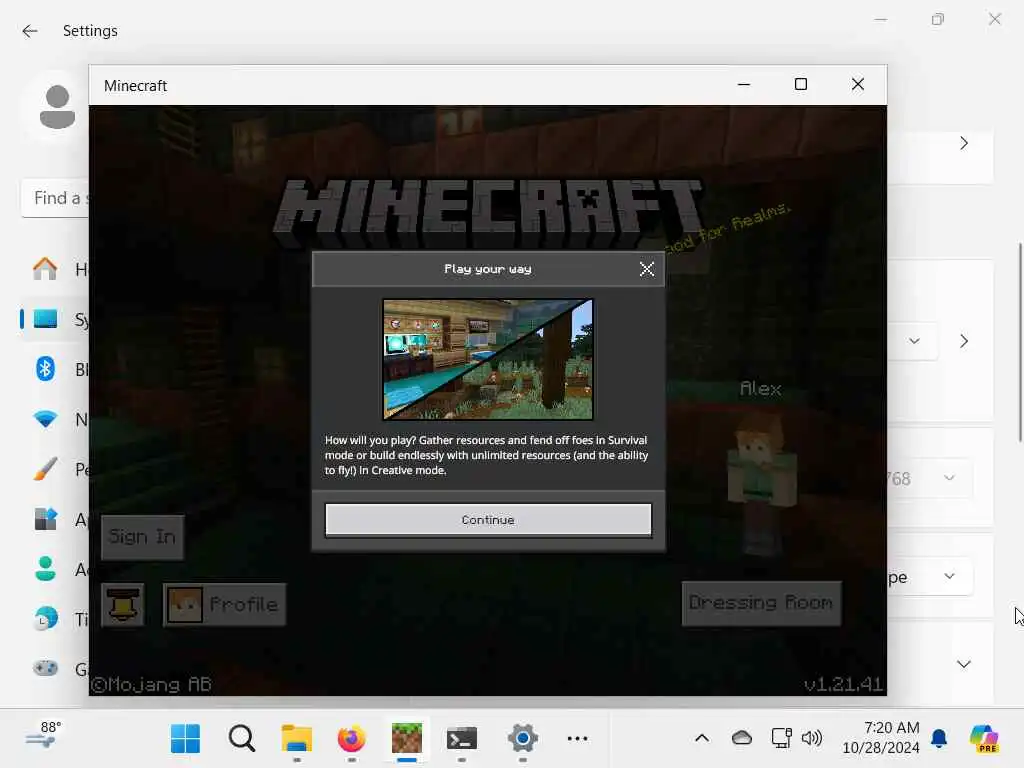
Task: Open the second right chevron in Settings panel
Action: point(964,341)
